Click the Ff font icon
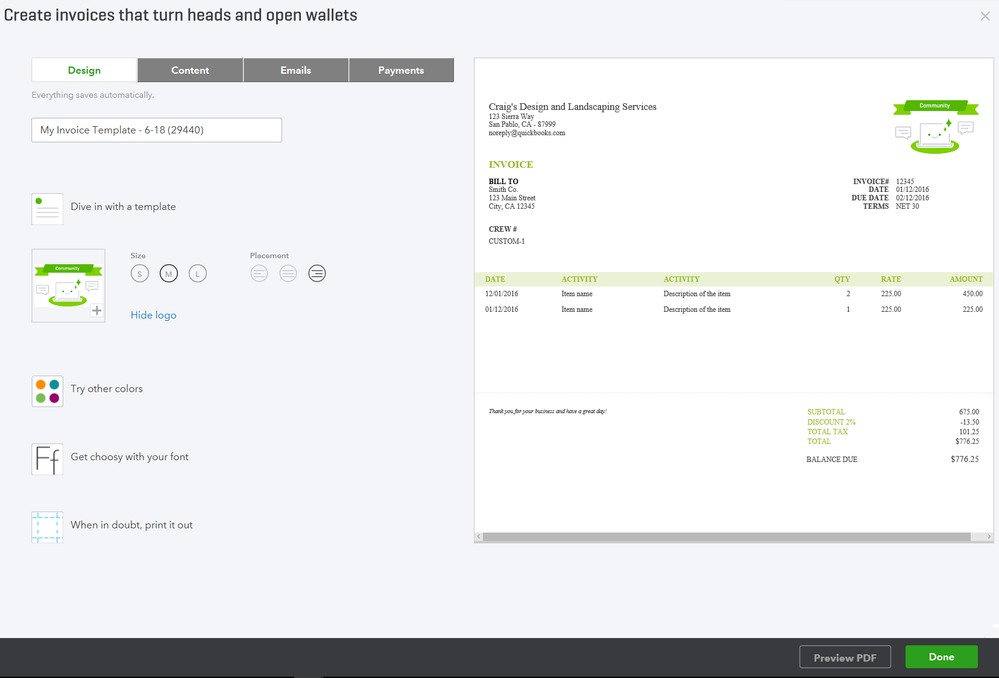 click(47, 458)
